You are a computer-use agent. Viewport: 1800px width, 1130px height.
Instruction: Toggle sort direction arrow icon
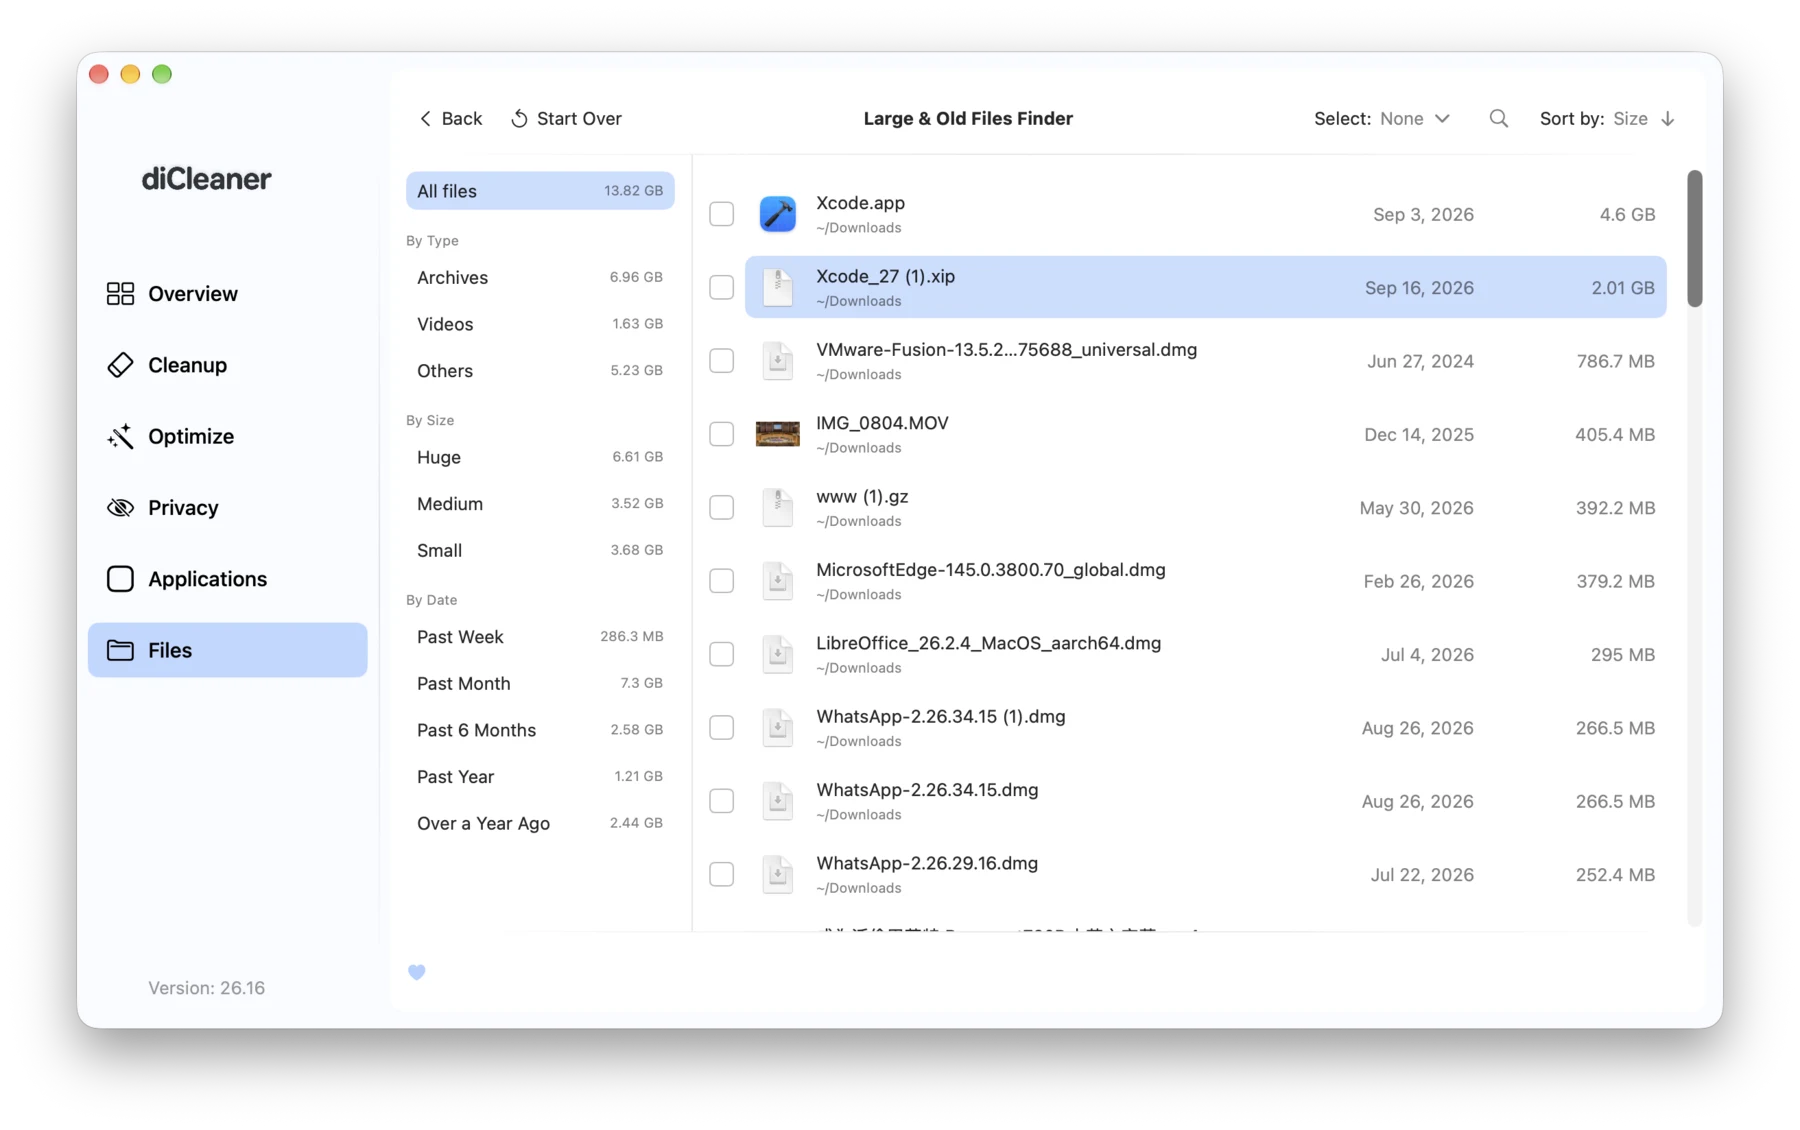click(1668, 118)
